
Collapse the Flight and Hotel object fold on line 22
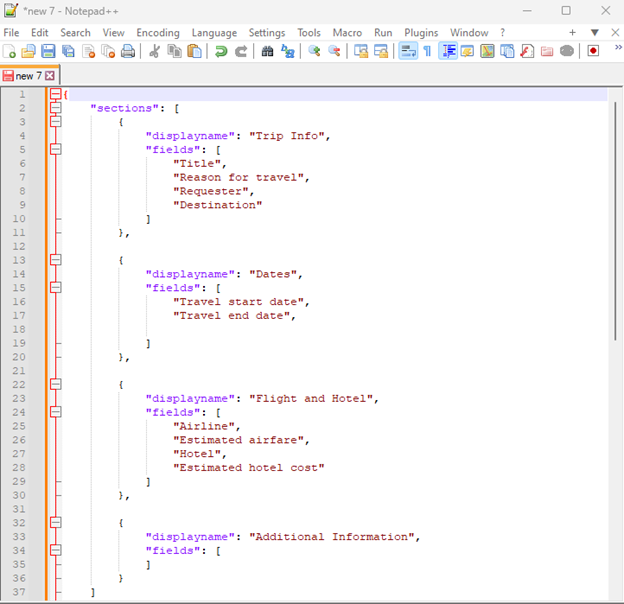point(55,384)
